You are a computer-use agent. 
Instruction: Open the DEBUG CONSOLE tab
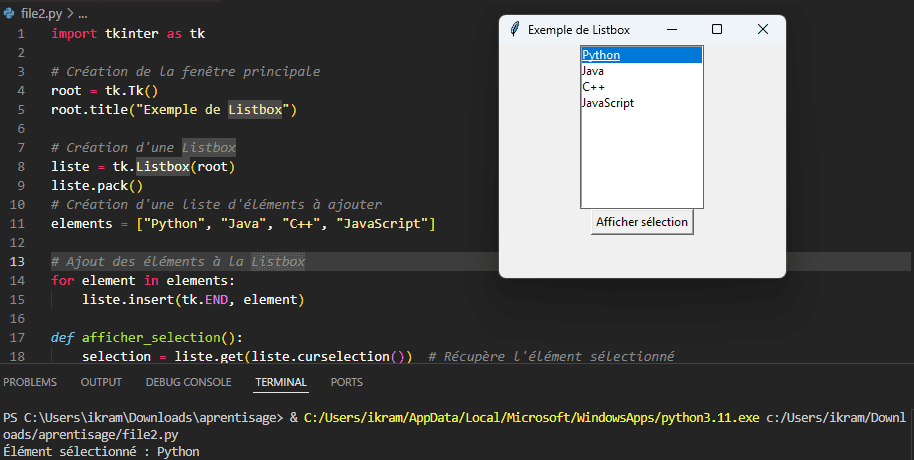pos(188,382)
